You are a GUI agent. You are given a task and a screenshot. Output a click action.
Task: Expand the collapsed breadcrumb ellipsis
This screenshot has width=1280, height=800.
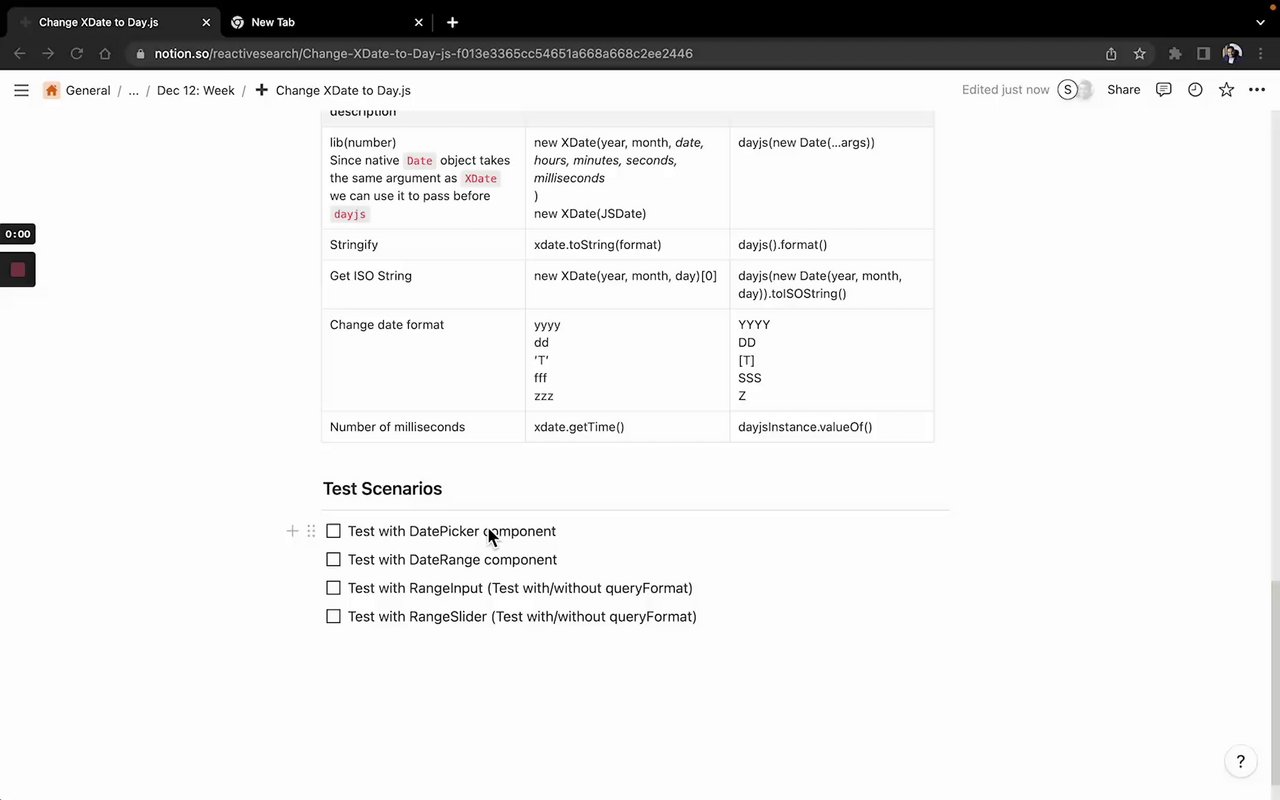point(133,90)
